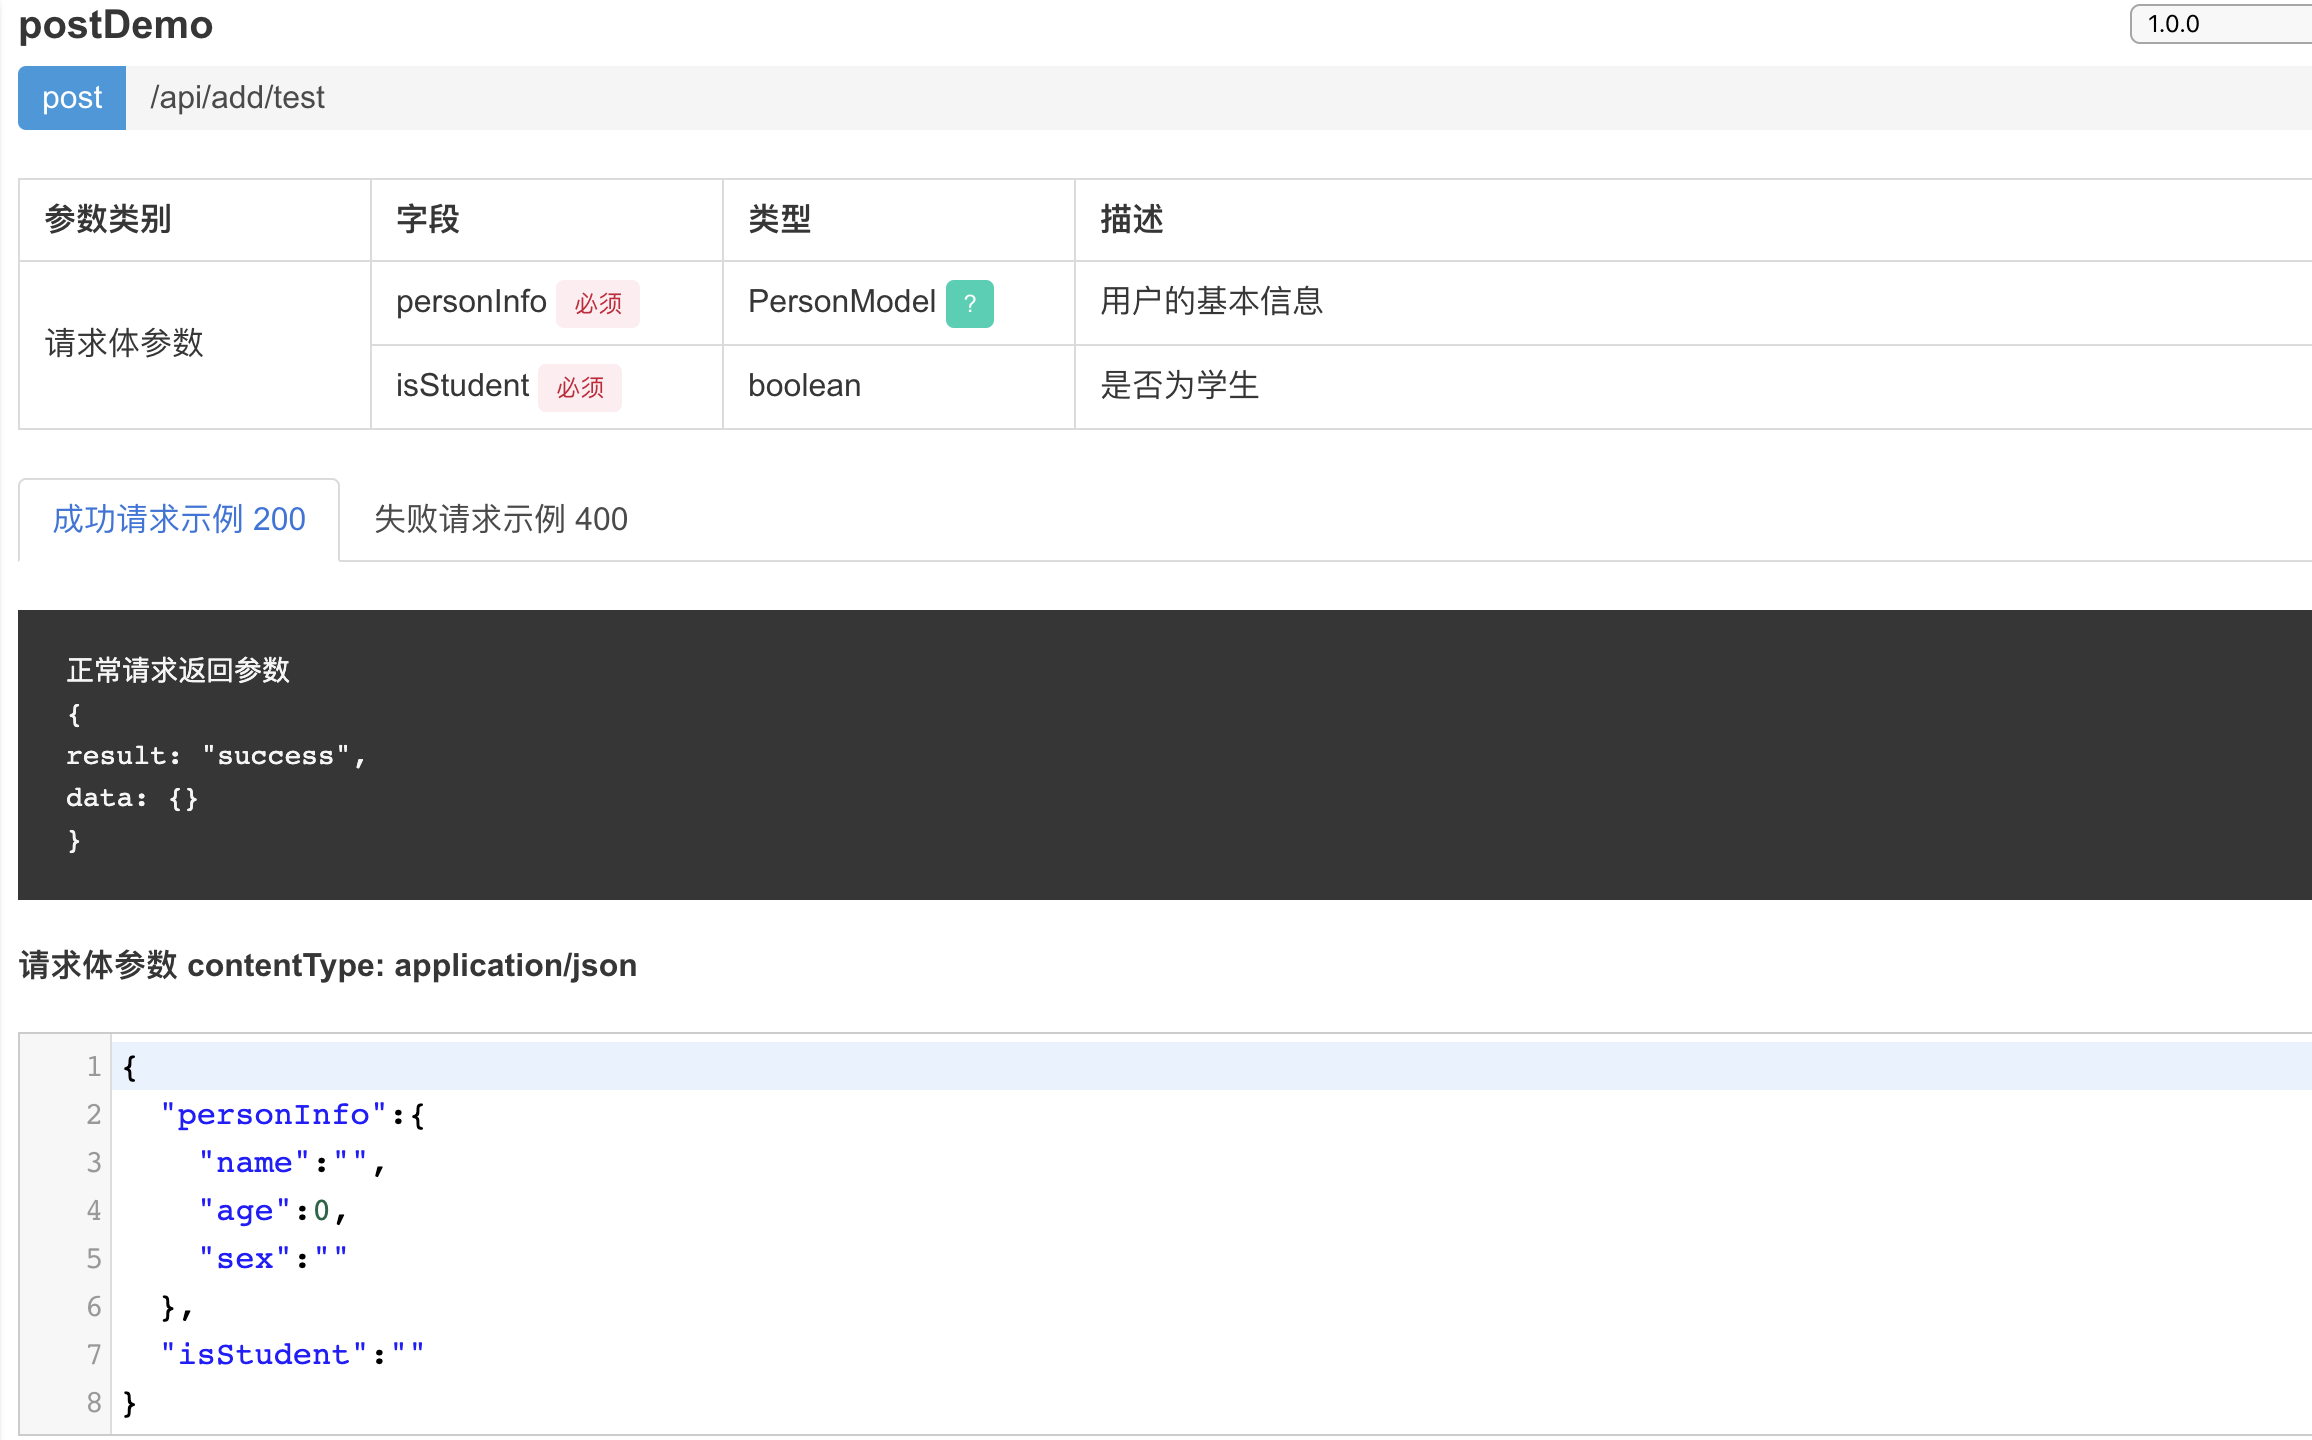Click the 必须 tag next to isStudent

click(580, 388)
